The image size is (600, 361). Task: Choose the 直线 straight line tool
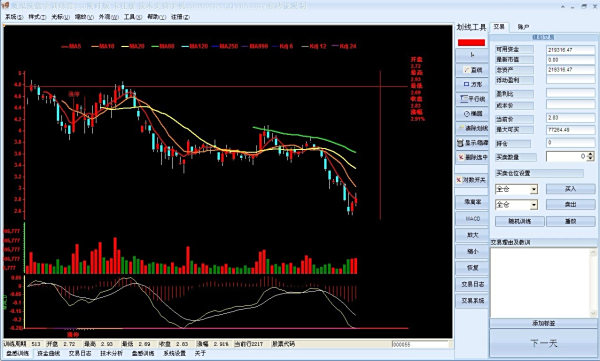(472, 70)
